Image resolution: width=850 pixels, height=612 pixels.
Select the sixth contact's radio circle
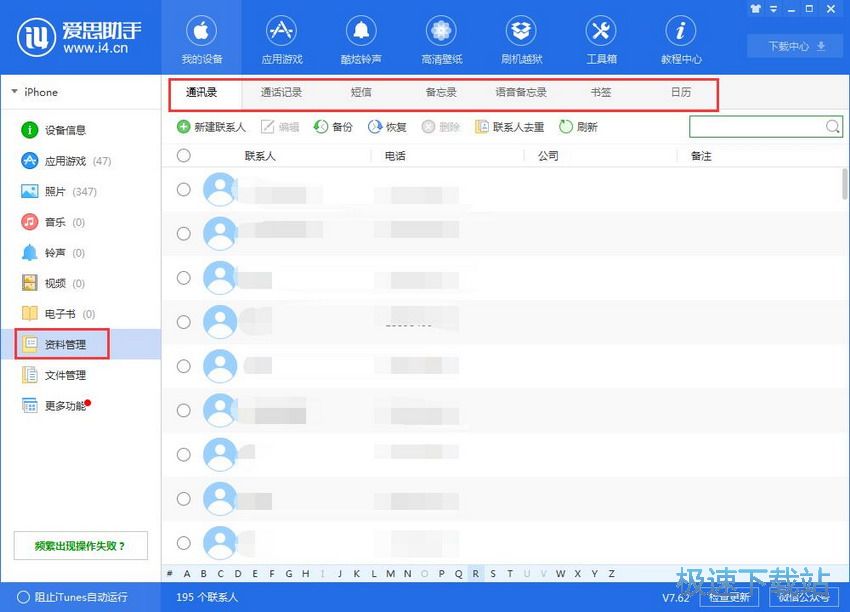point(184,410)
